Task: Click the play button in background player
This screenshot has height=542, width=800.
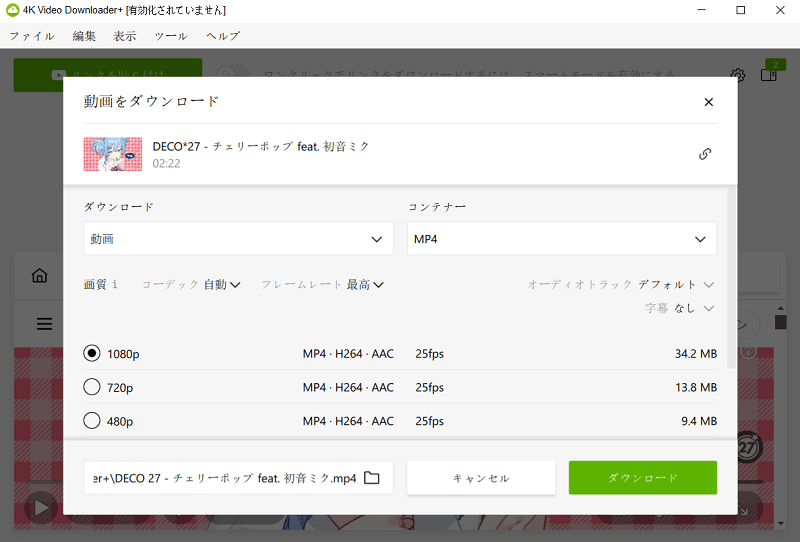Action: point(41,508)
